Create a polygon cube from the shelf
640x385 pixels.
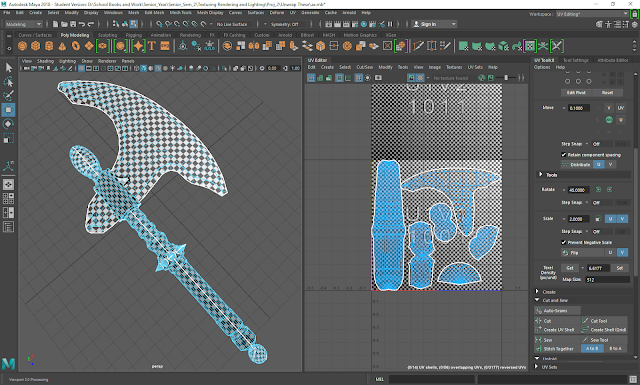coord(36,46)
